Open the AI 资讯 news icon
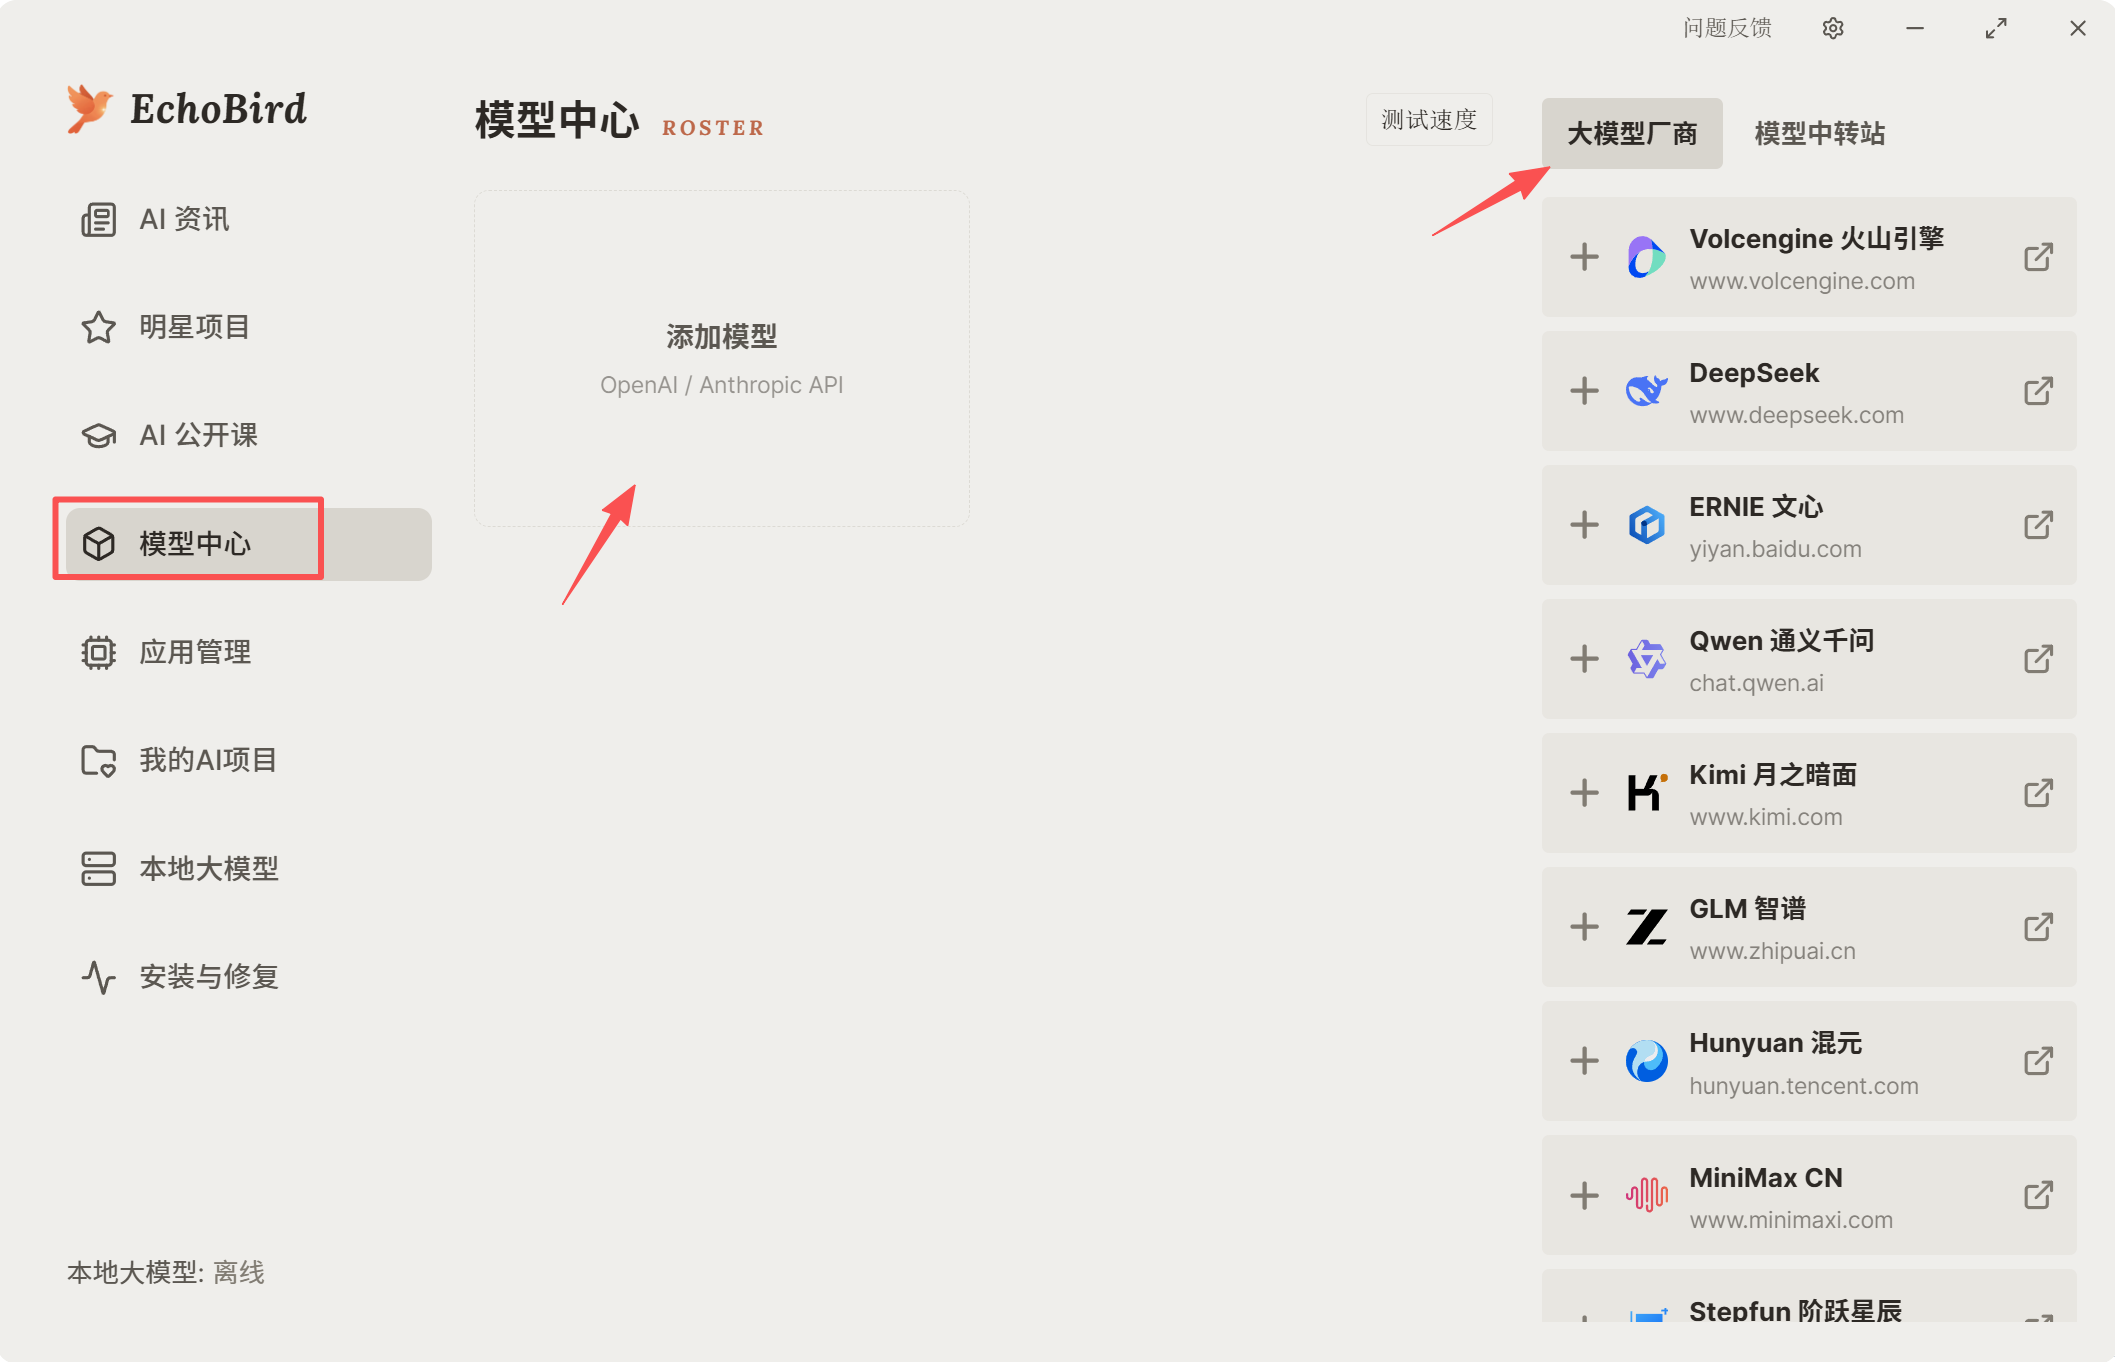The image size is (2115, 1362). pos(98,219)
